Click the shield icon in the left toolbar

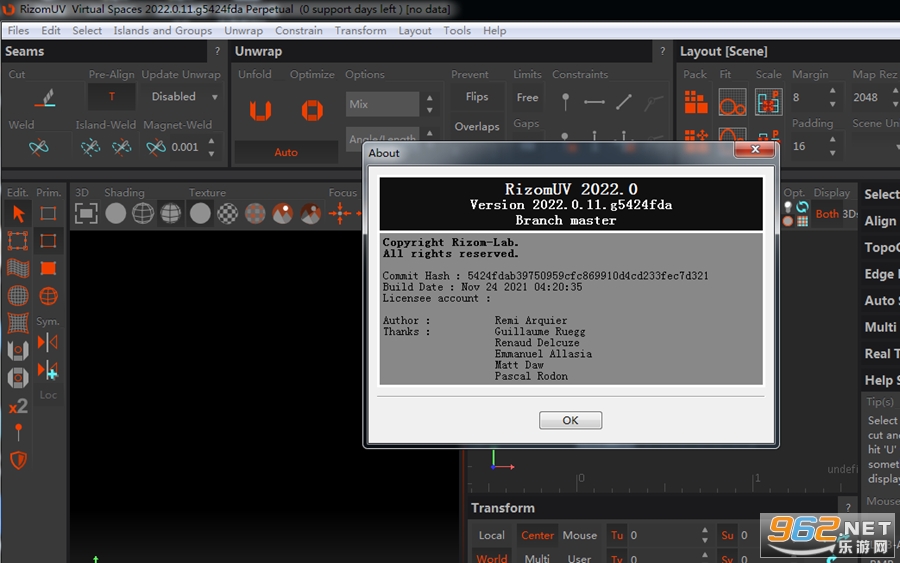(x=18, y=460)
